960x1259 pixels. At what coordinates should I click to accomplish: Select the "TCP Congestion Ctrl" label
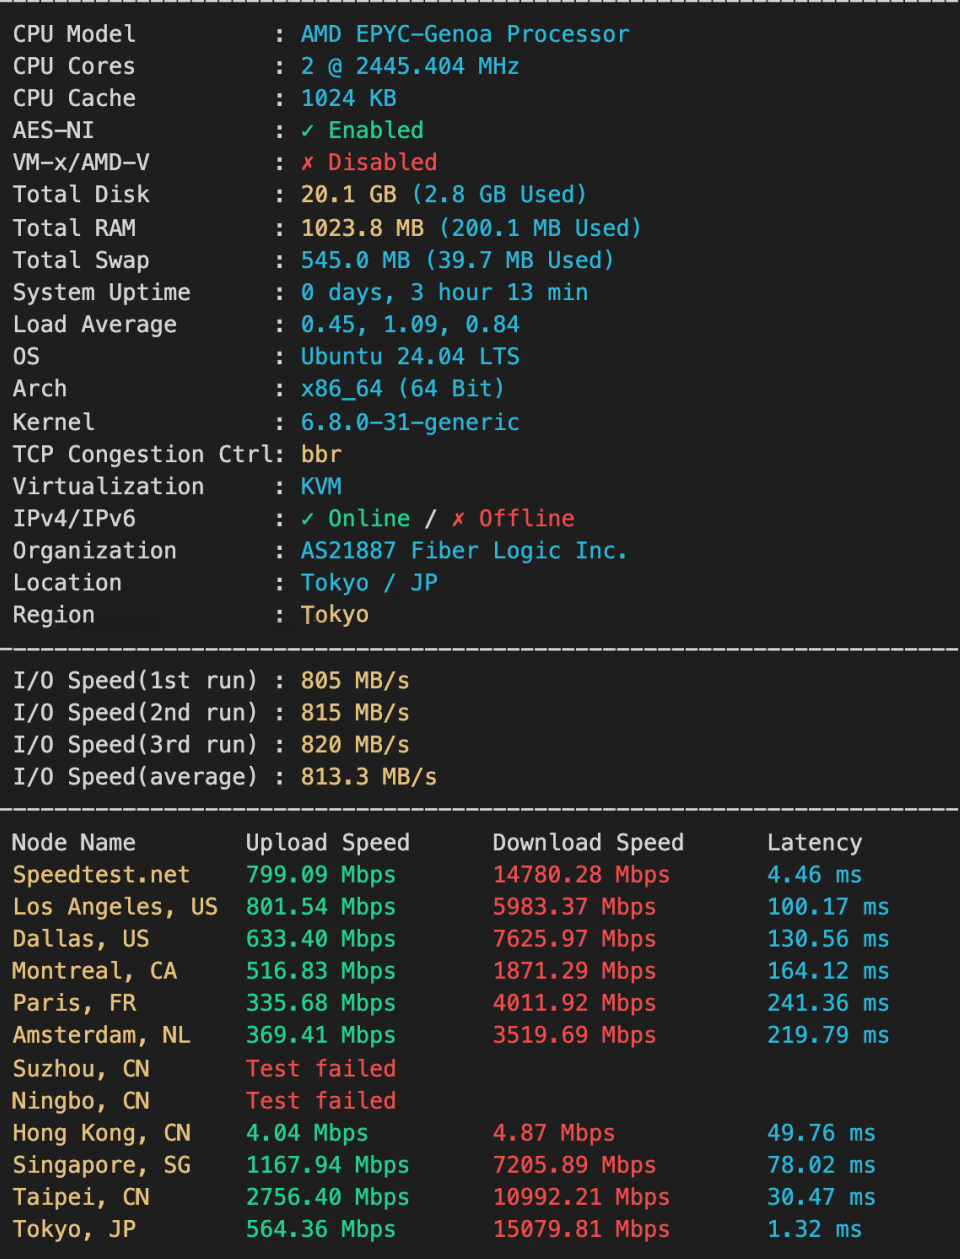(142, 454)
